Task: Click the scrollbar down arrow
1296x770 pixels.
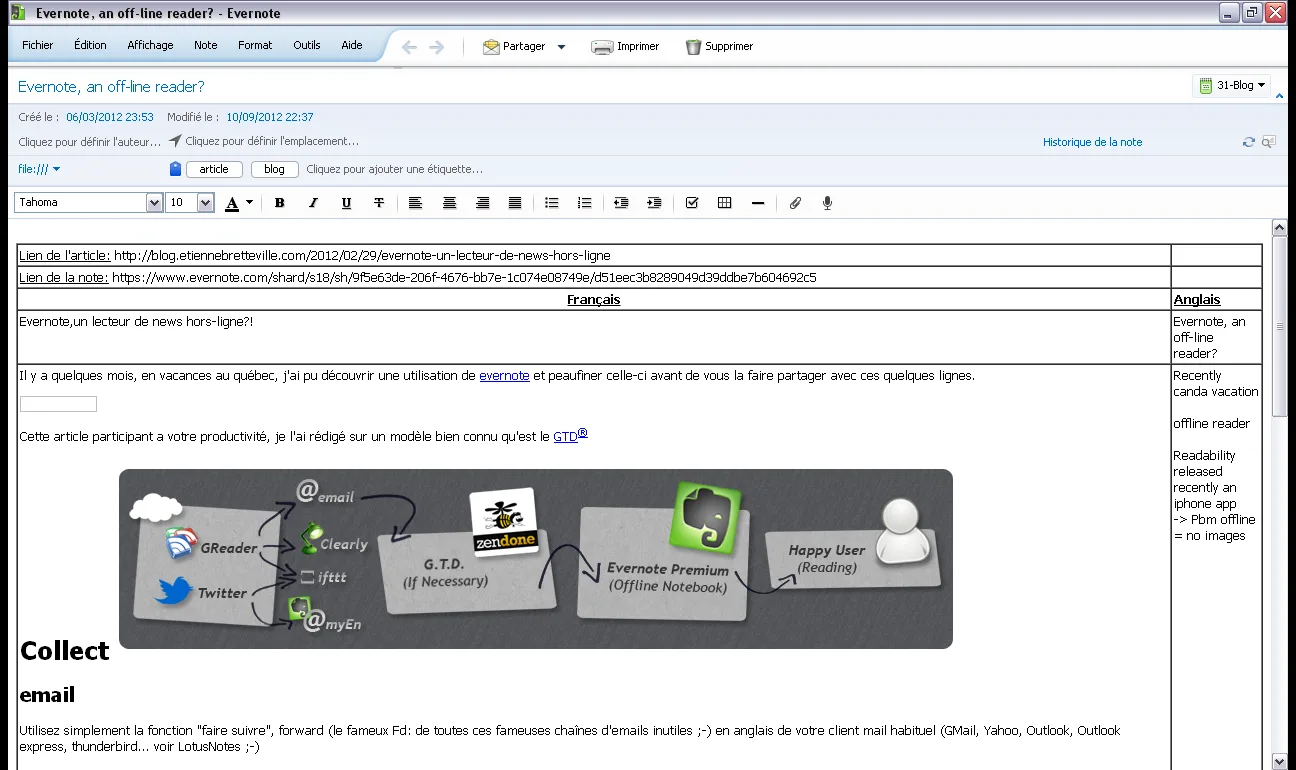Action: tap(1279, 761)
